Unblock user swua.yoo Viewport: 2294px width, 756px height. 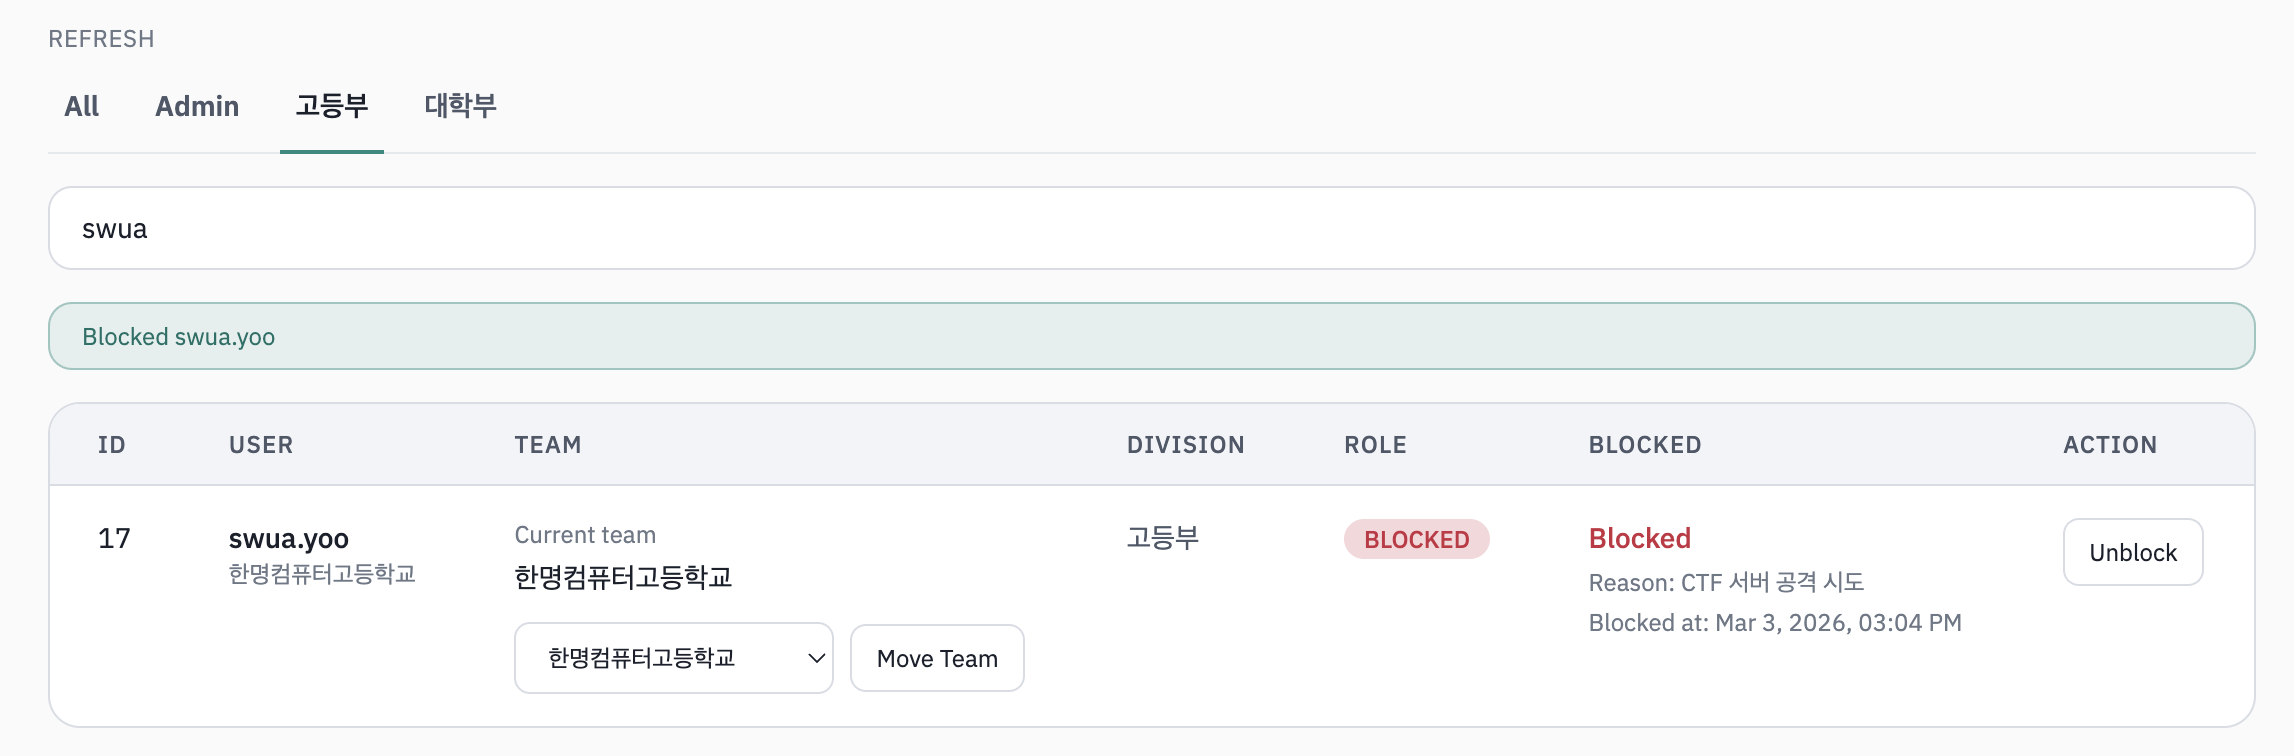(2132, 551)
